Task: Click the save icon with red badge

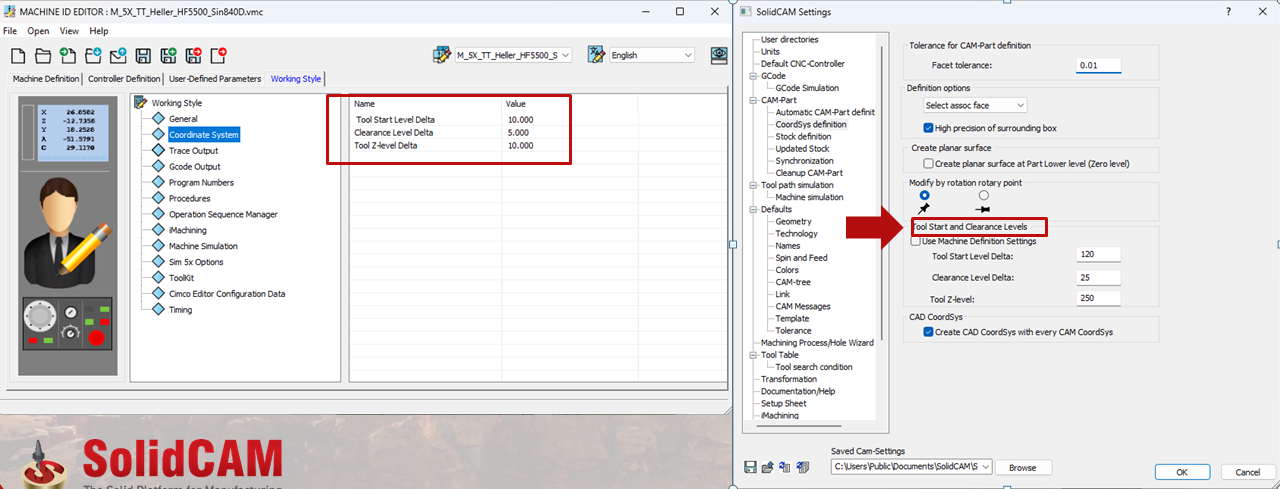Action: tap(194, 56)
